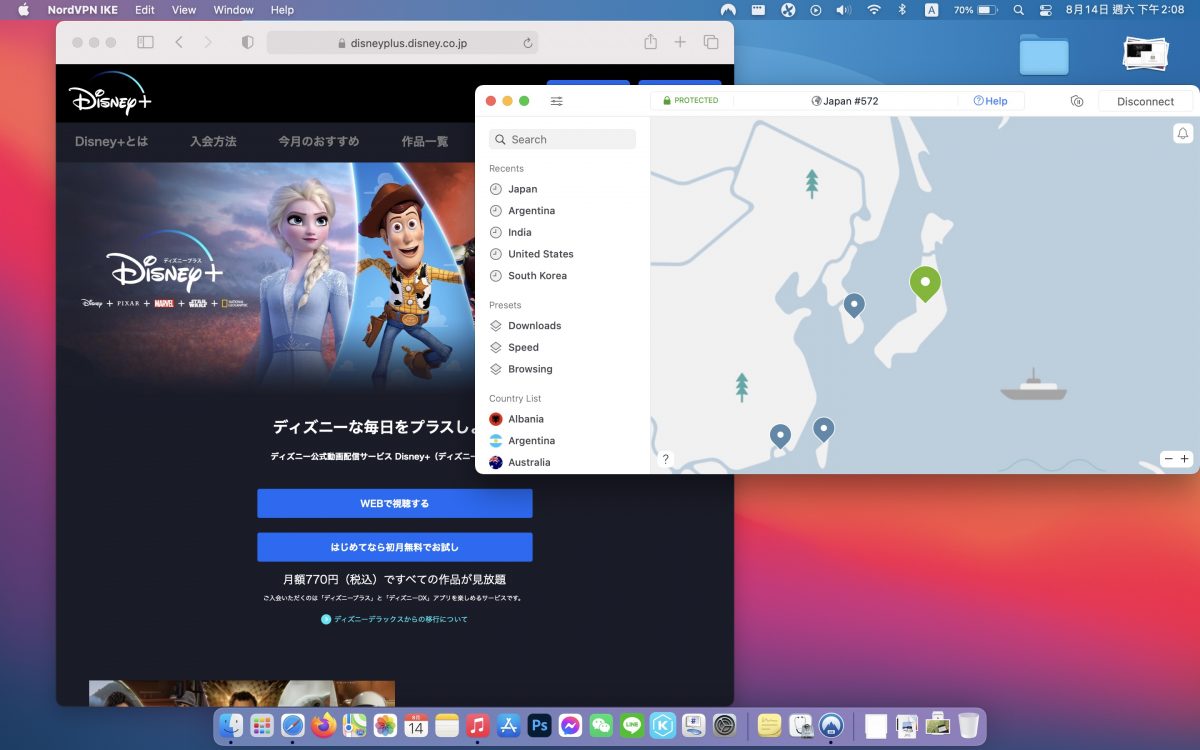Open the Apple menu

[23, 10]
